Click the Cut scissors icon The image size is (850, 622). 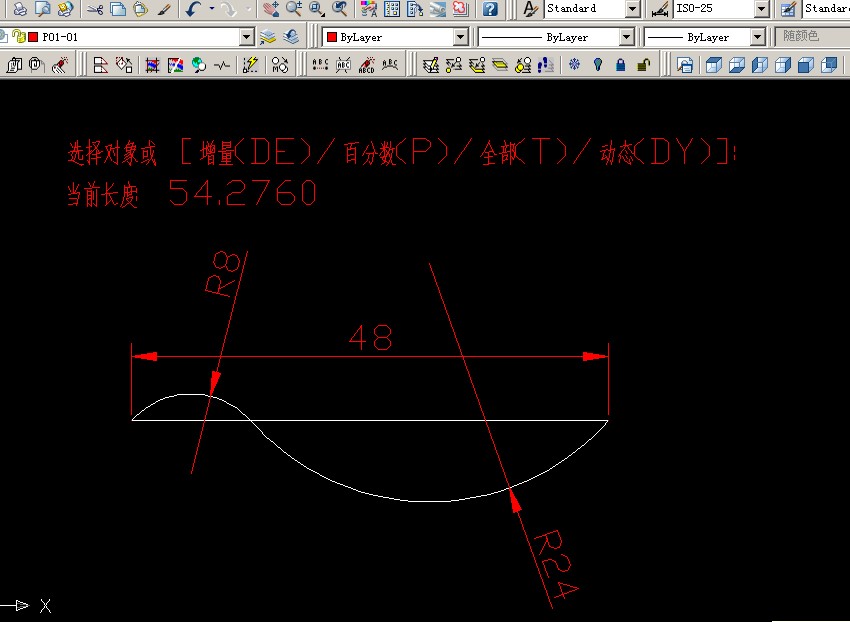95,9
